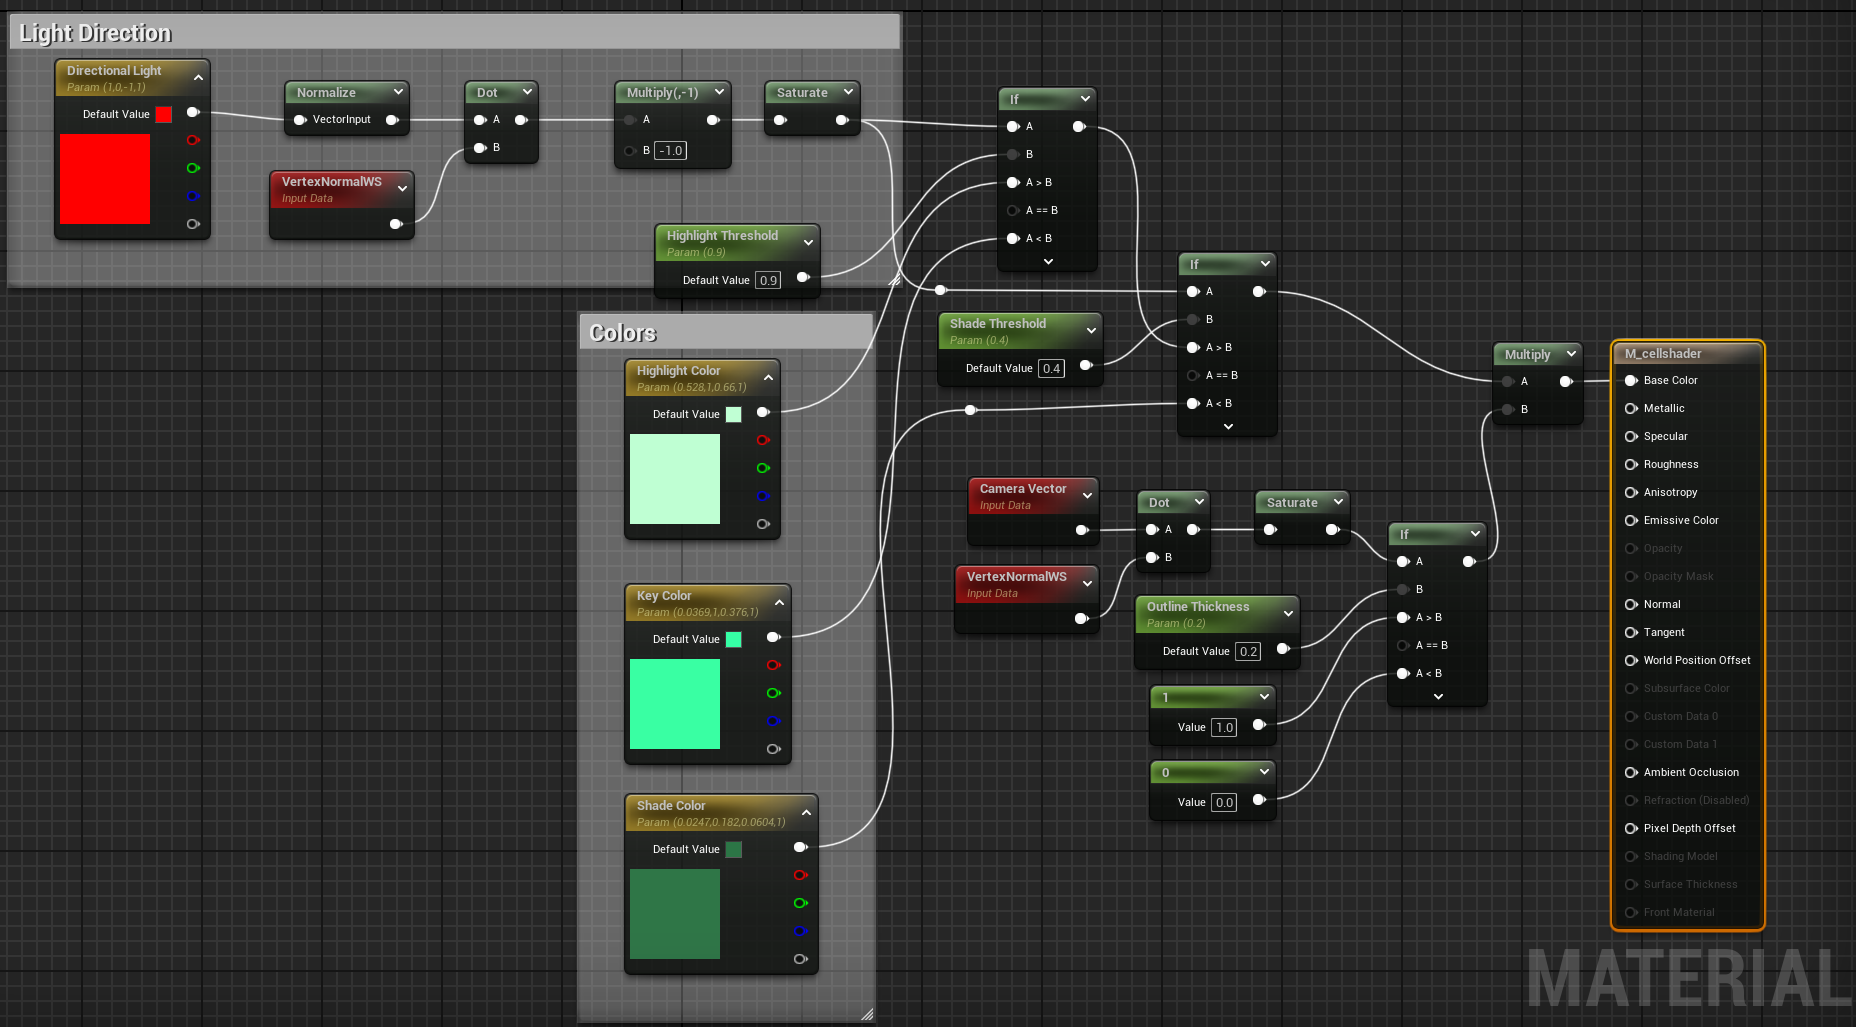Edit the constant node Value 0.0
The height and width of the screenshot is (1027, 1856).
pyautogui.click(x=1224, y=802)
